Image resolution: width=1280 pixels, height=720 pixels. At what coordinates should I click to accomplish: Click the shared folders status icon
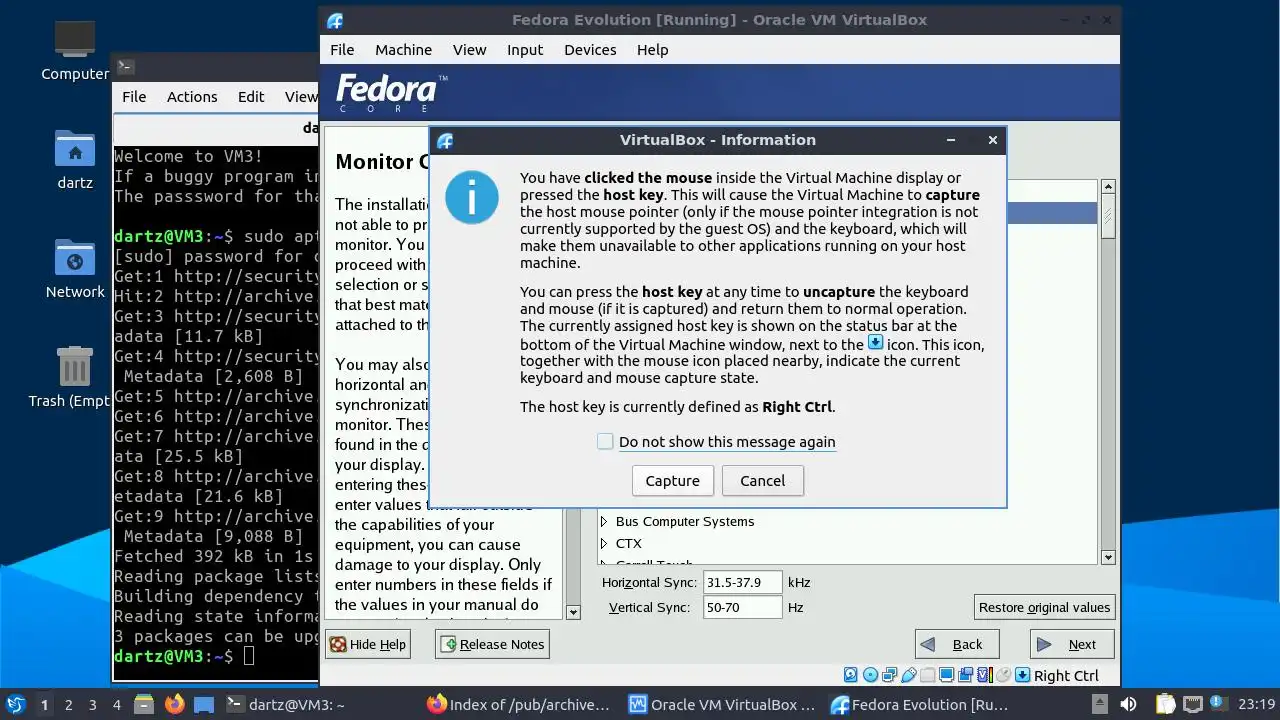pyautogui.click(x=927, y=675)
